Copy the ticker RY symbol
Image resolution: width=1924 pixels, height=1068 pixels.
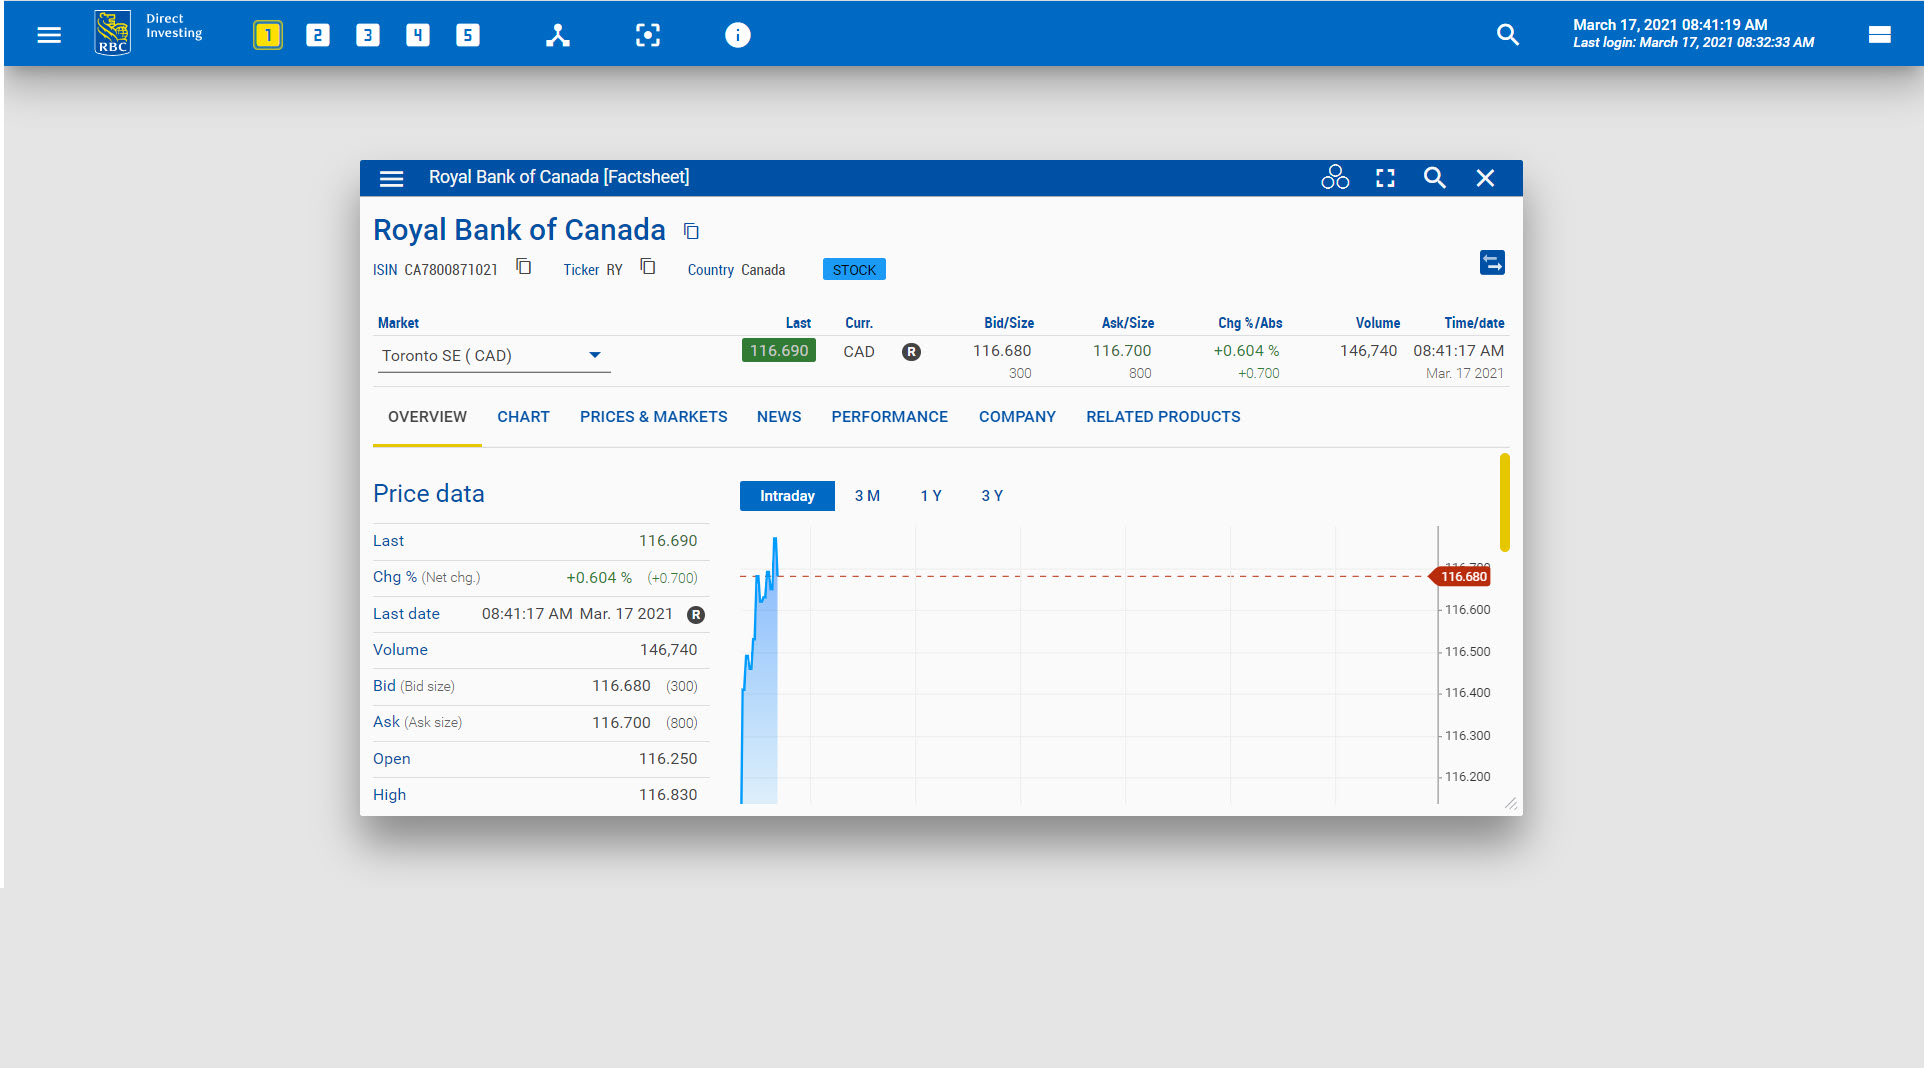point(648,266)
